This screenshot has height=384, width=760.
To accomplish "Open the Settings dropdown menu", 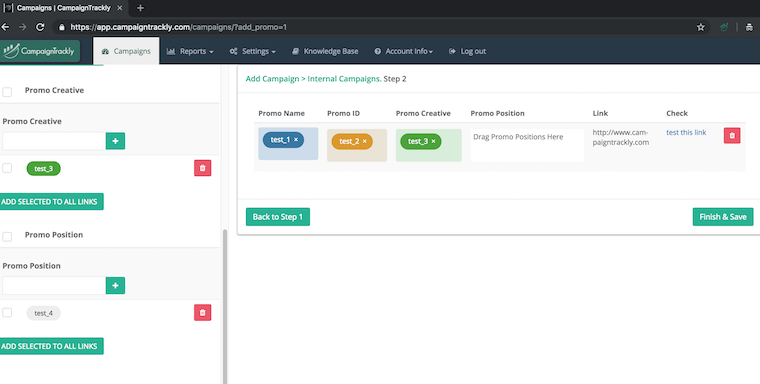I will point(253,51).
